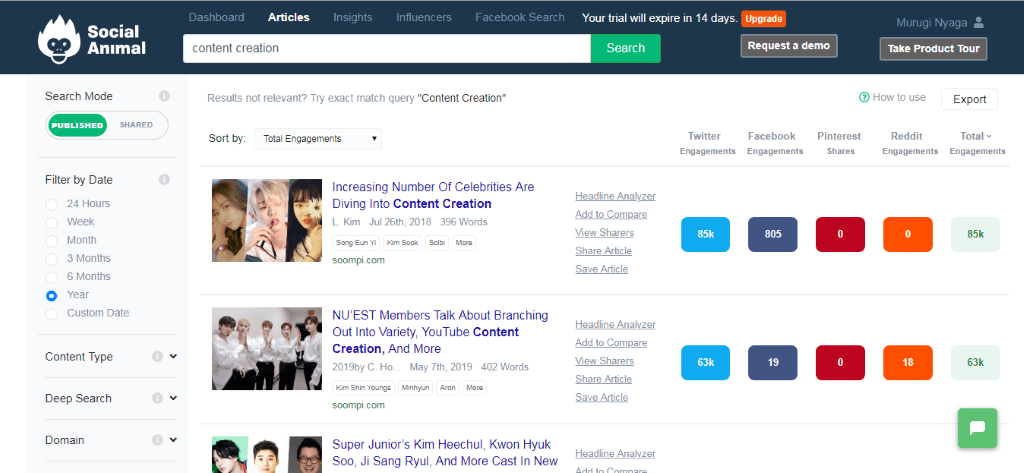Open the Super Junior's Kim Heechul article title
Screen dimensions: 1024x473
[445, 453]
